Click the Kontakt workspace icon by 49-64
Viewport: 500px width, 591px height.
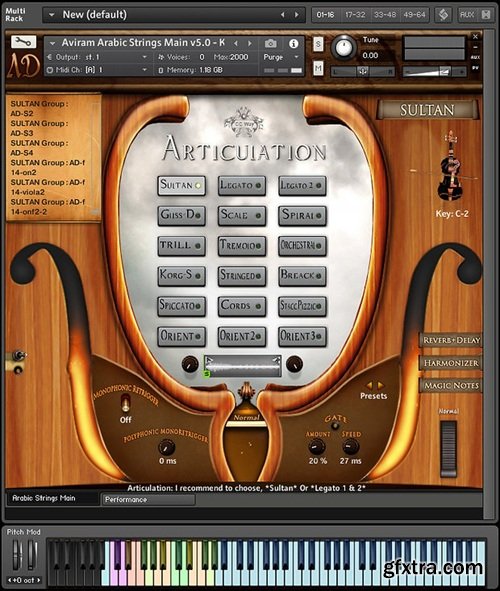pyautogui.click(x=443, y=15)
